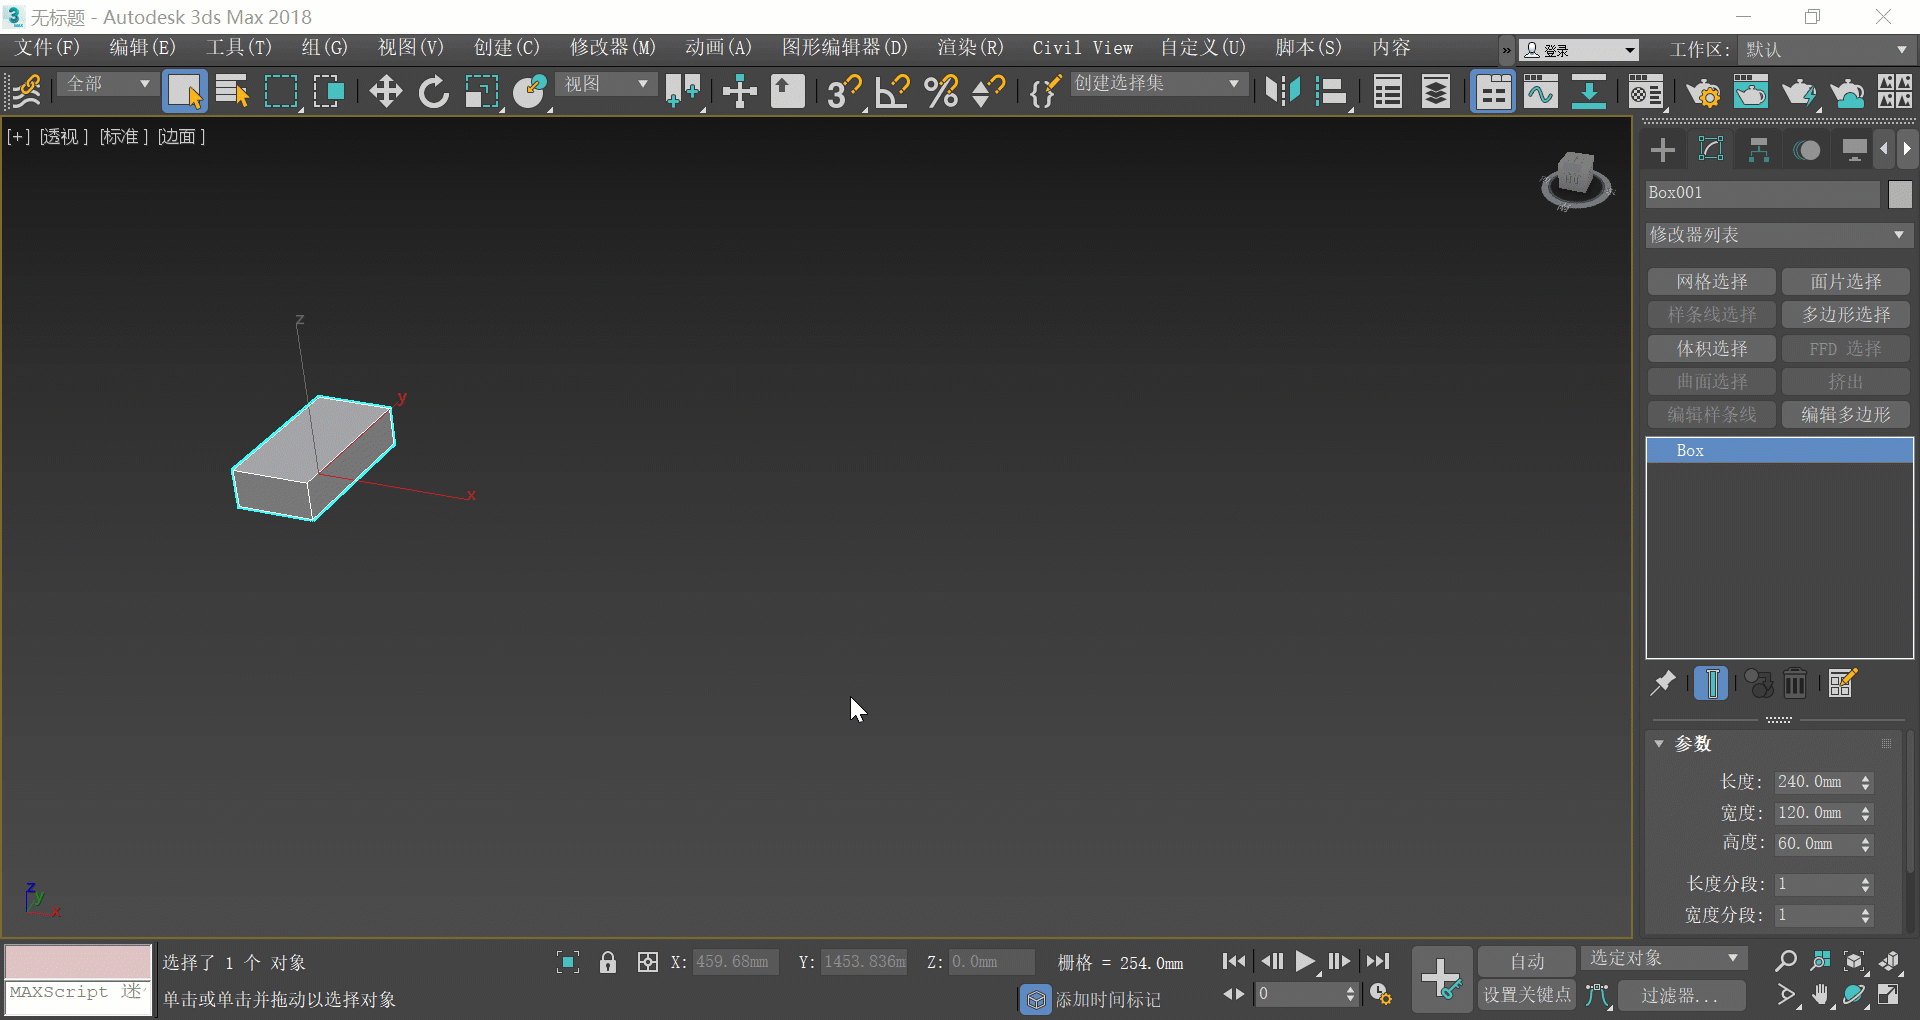The height and width of the screenshot is (1020, 1920).
Task: Open the Material Editor
Action: [1645, 92]
